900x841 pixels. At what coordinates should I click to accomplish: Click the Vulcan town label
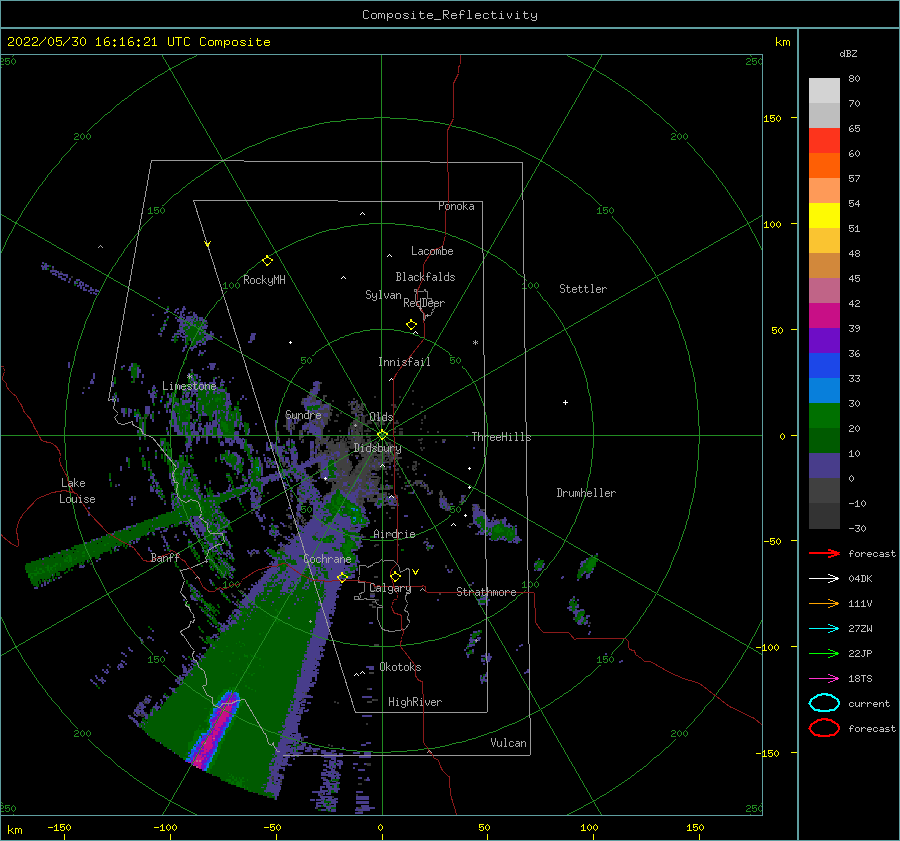click(509, 743)
